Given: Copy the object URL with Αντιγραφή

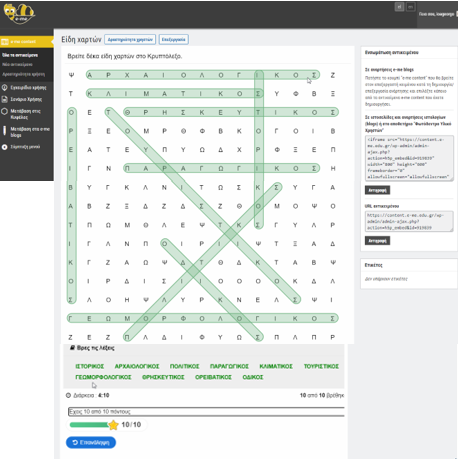Looking at the screenshot, I should tap(377, 240).
